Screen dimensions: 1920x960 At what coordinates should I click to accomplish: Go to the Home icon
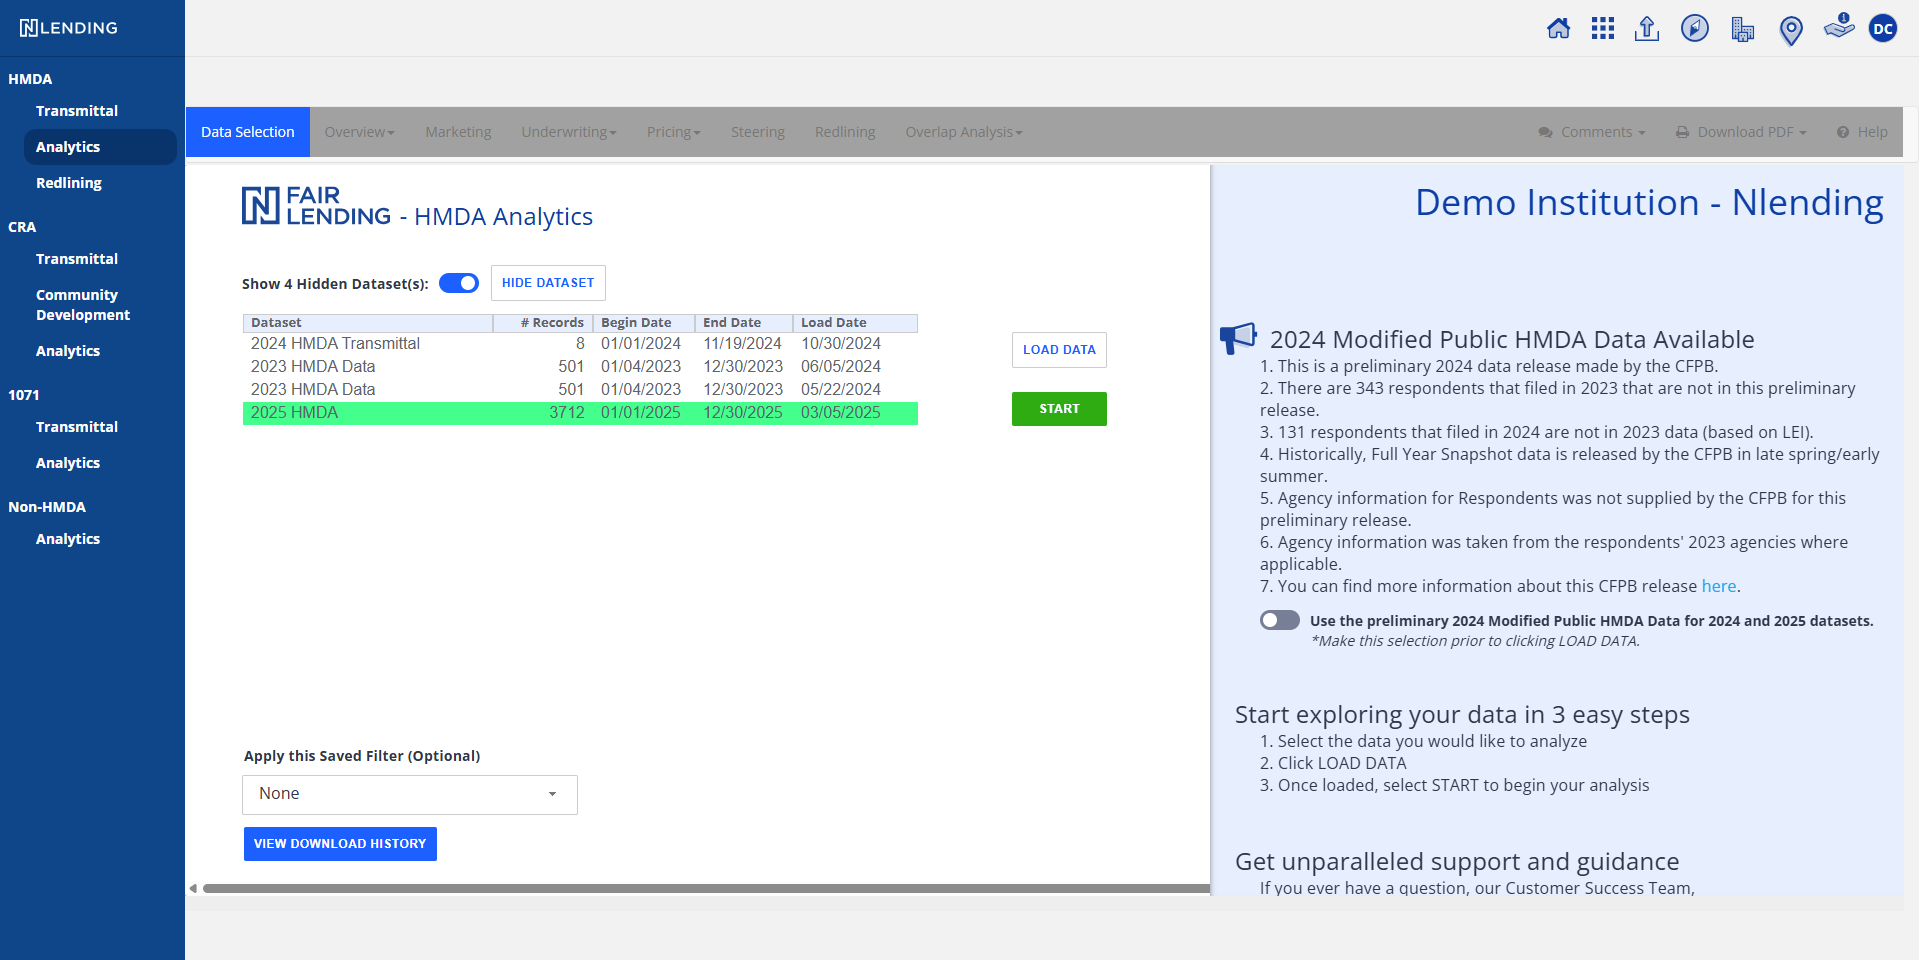(x=1558, y=28)
